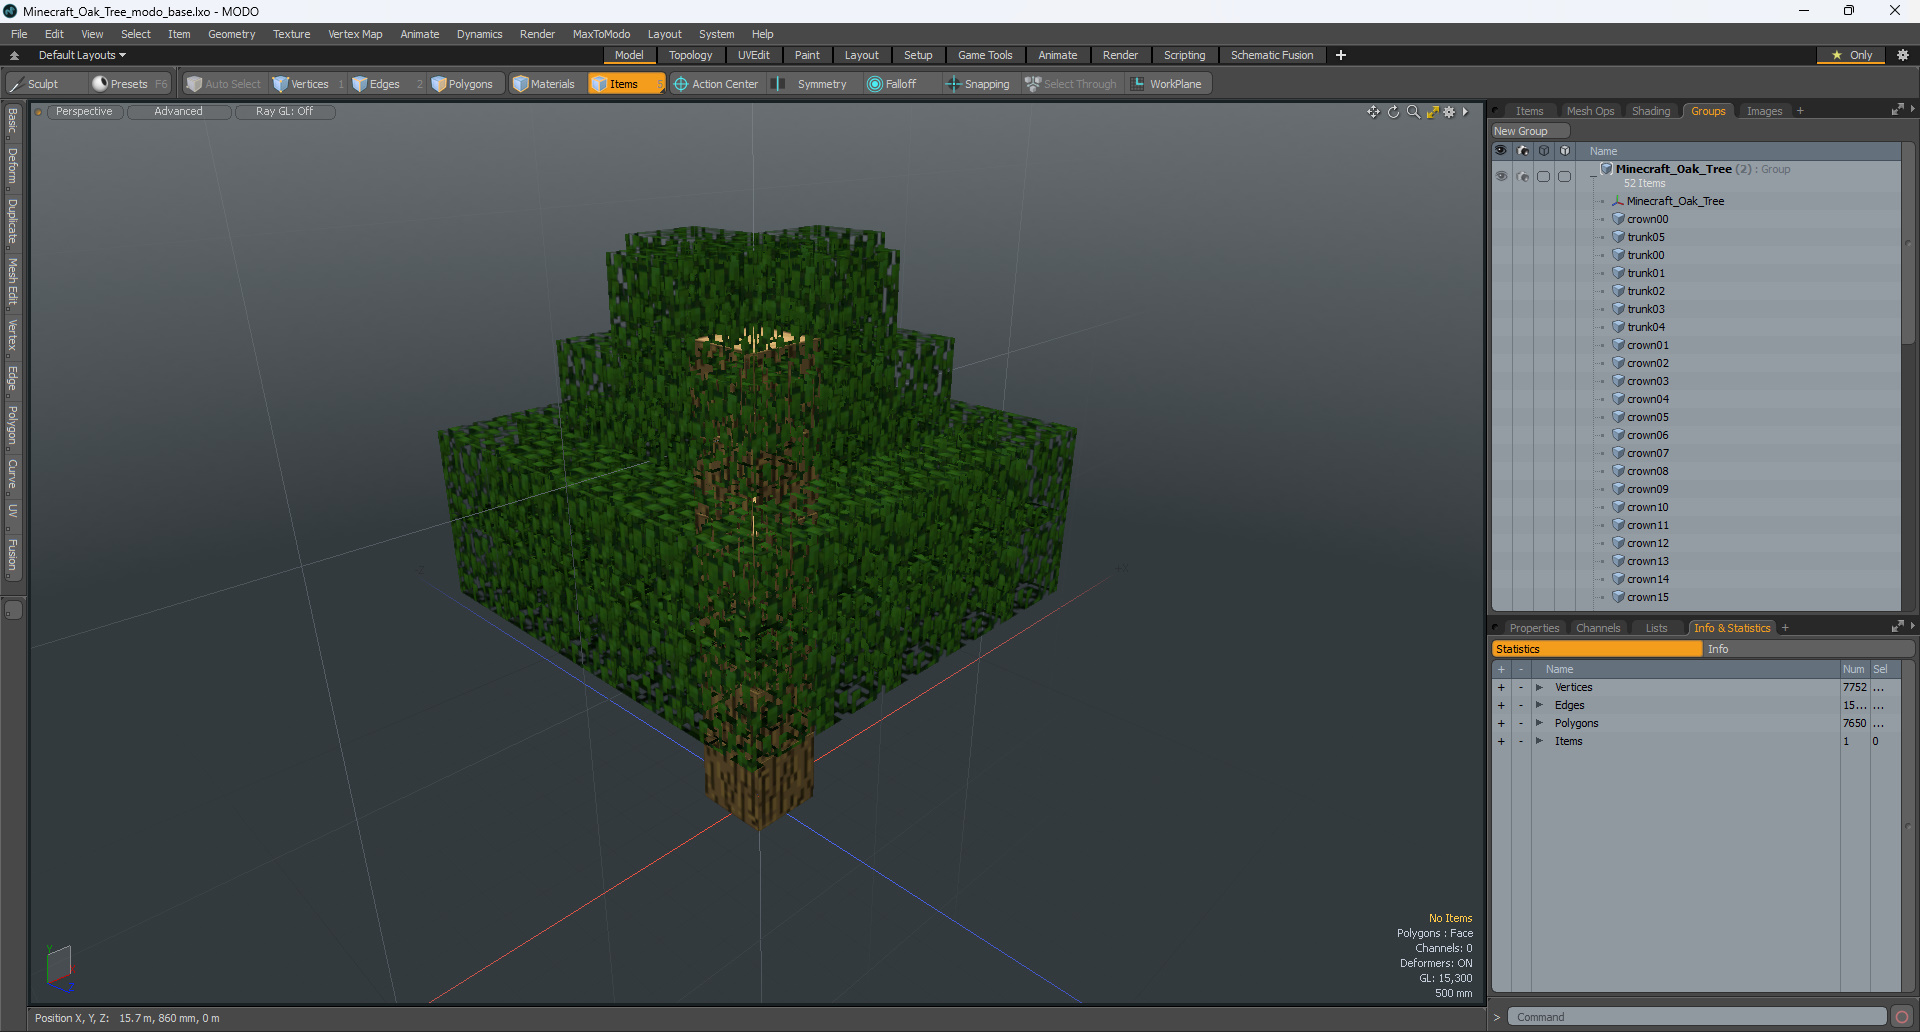Toggle Snapping on
The height and width of the screenshot is (1032, 1920).
pos(978,84)
